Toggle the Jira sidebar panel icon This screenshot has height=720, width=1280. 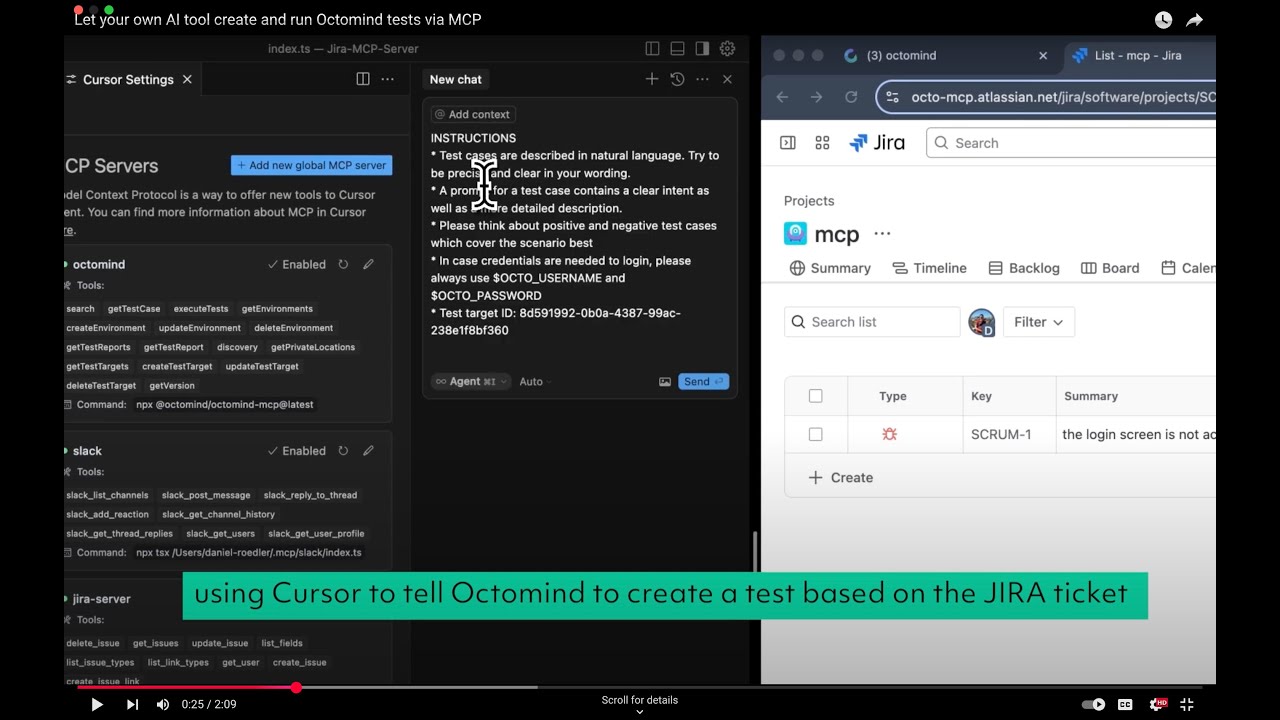[788, 143]
